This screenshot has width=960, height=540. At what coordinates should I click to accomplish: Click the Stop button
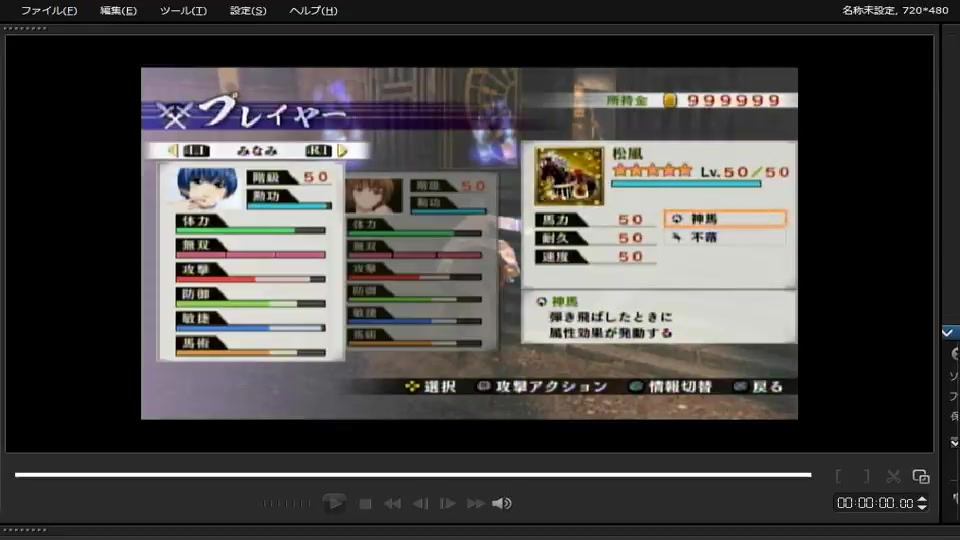pyautogui.click(x=366, y=504)
